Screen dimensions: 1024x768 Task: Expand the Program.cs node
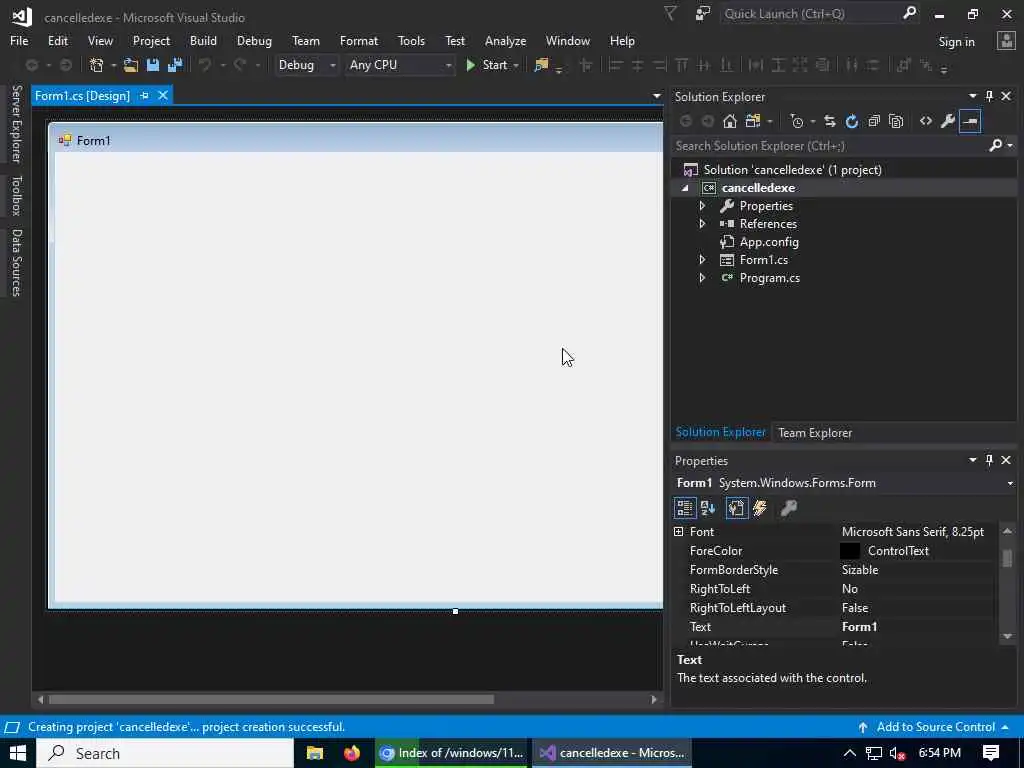(702, 278)
